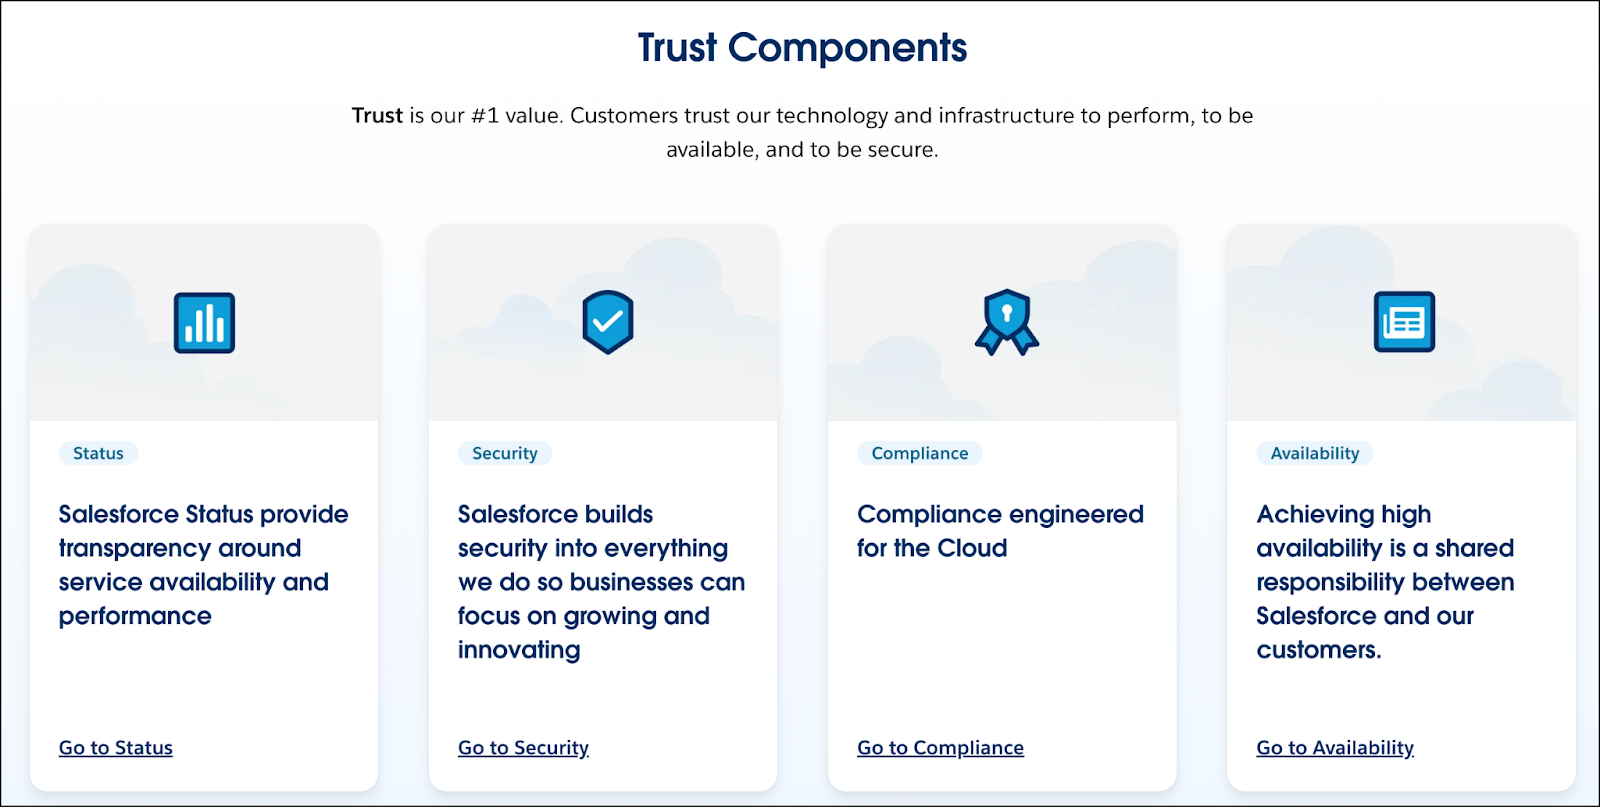Follow the Go to Security link
The width and height of the screenshot is (1600, 807).
pyautogui.click(x=522, y=747)
